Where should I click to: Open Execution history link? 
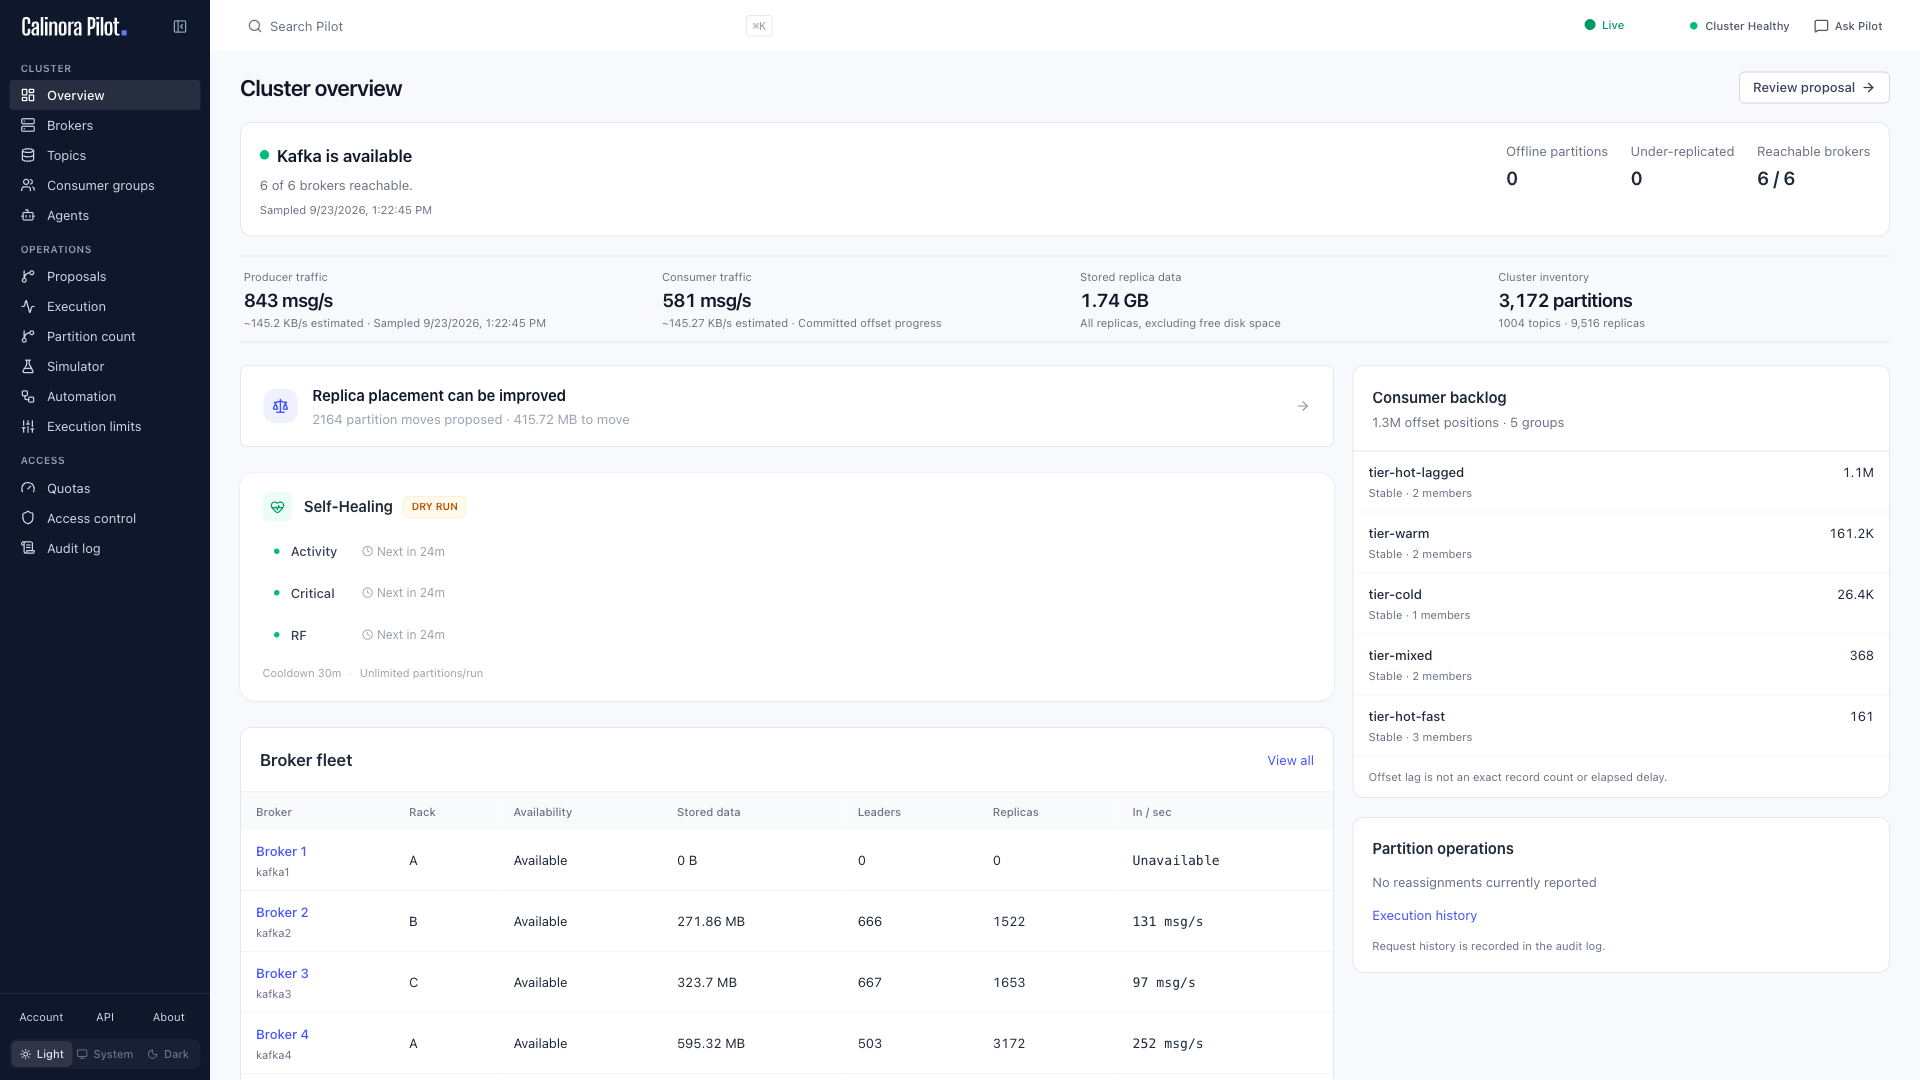1424,915
